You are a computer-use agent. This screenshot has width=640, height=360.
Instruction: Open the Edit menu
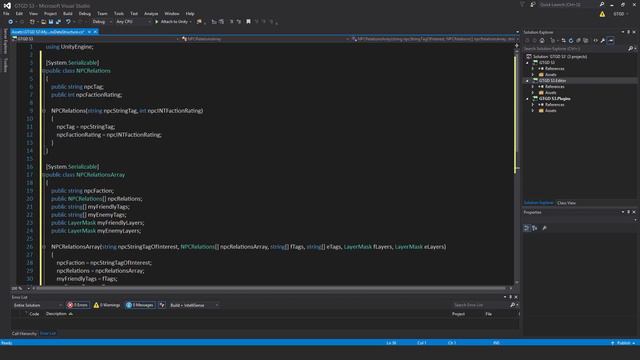(19, 13)
